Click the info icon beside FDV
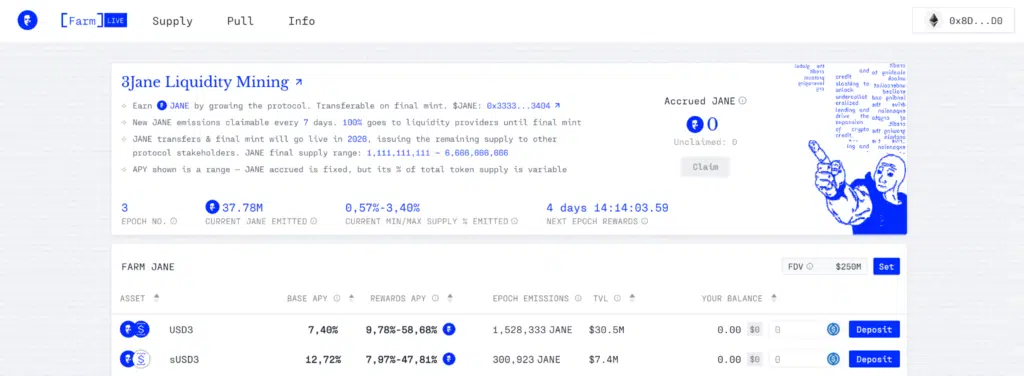The height and width of the screenshot is (376, 1024). pyautogui.click(x=810, y=266)
